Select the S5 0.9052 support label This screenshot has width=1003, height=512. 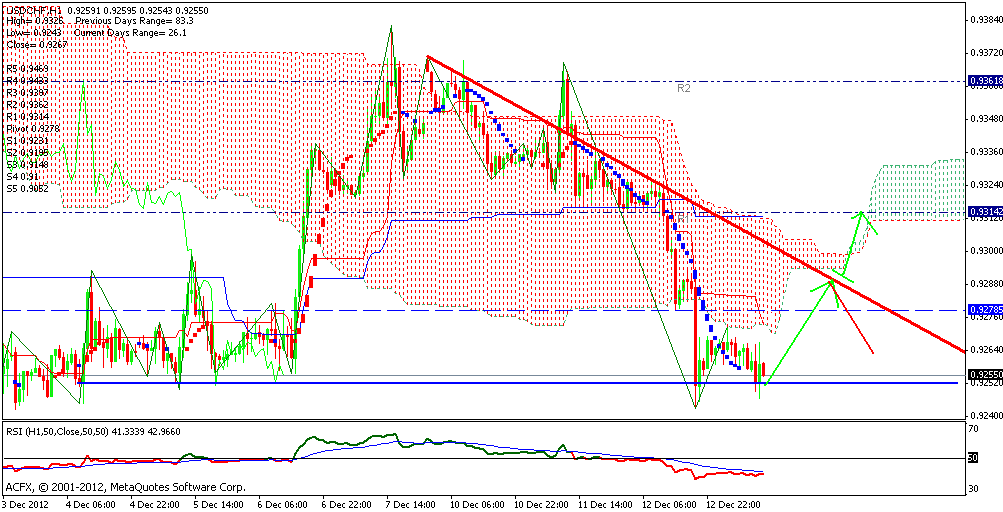point(30,188)
